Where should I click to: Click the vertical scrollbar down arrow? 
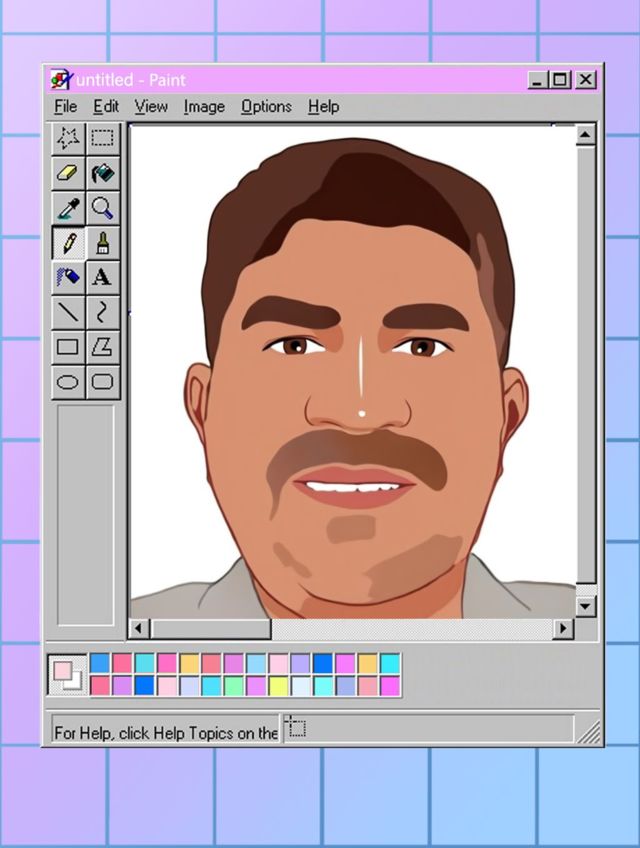[585, 606]
